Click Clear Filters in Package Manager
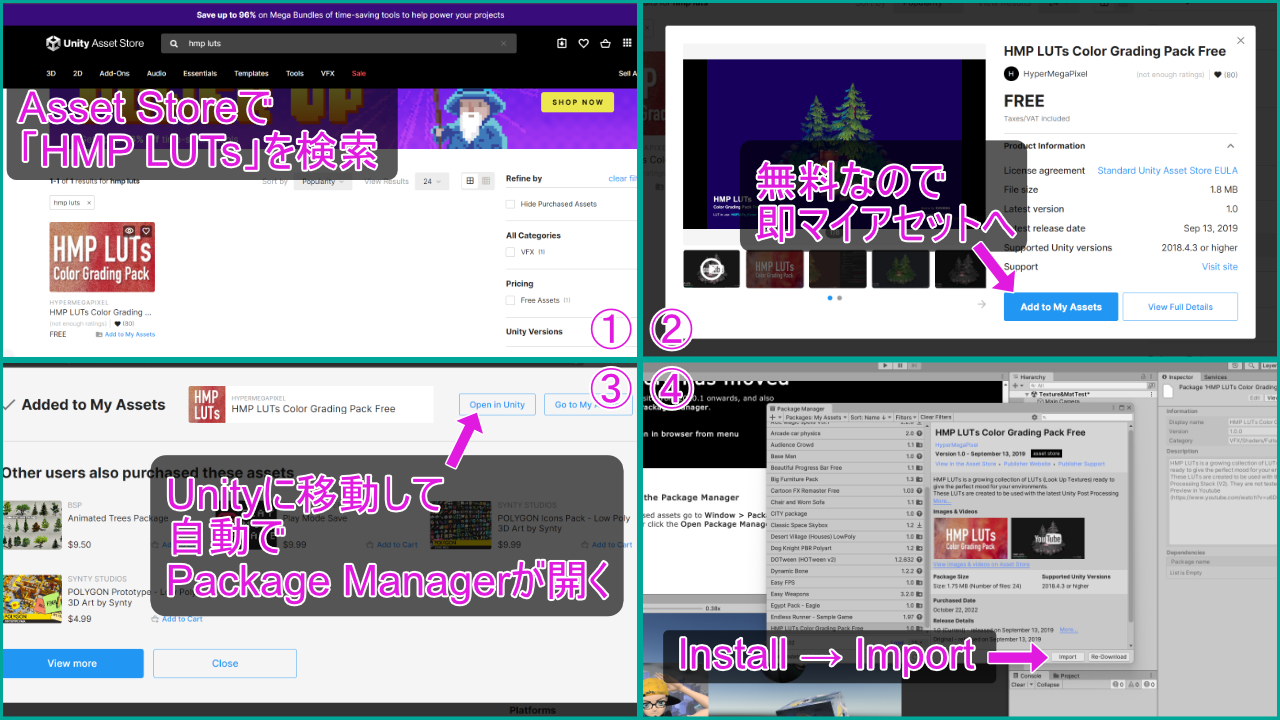This screenshot has width=1280, height=720. 936,417
